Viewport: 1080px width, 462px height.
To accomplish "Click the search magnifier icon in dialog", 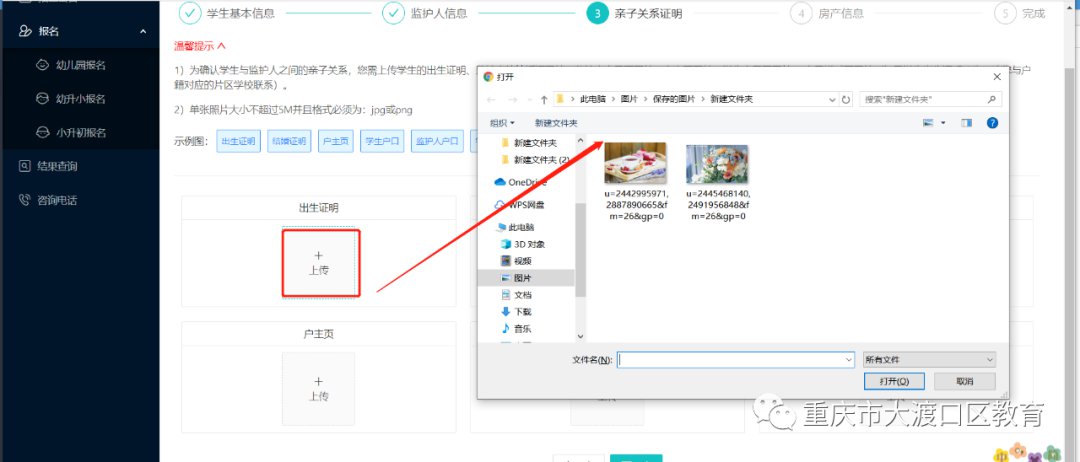I will coord(991,99).
